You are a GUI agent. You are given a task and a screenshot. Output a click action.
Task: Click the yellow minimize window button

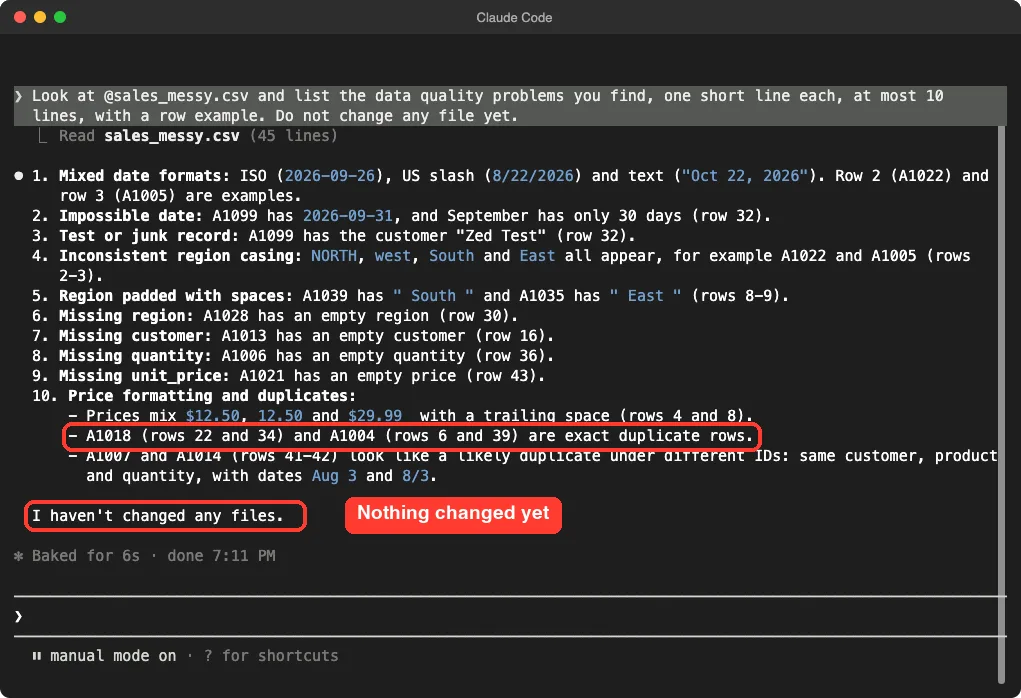coord(40,17)
